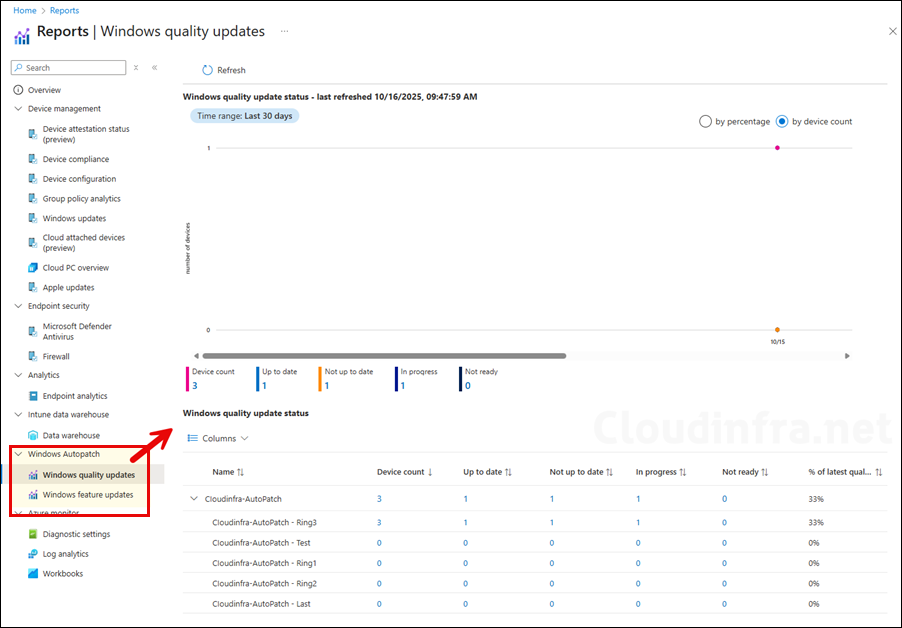Click the chart's horizontal scrollbar
This screenshot has height=628, width=902.
(x=384, y=355)
